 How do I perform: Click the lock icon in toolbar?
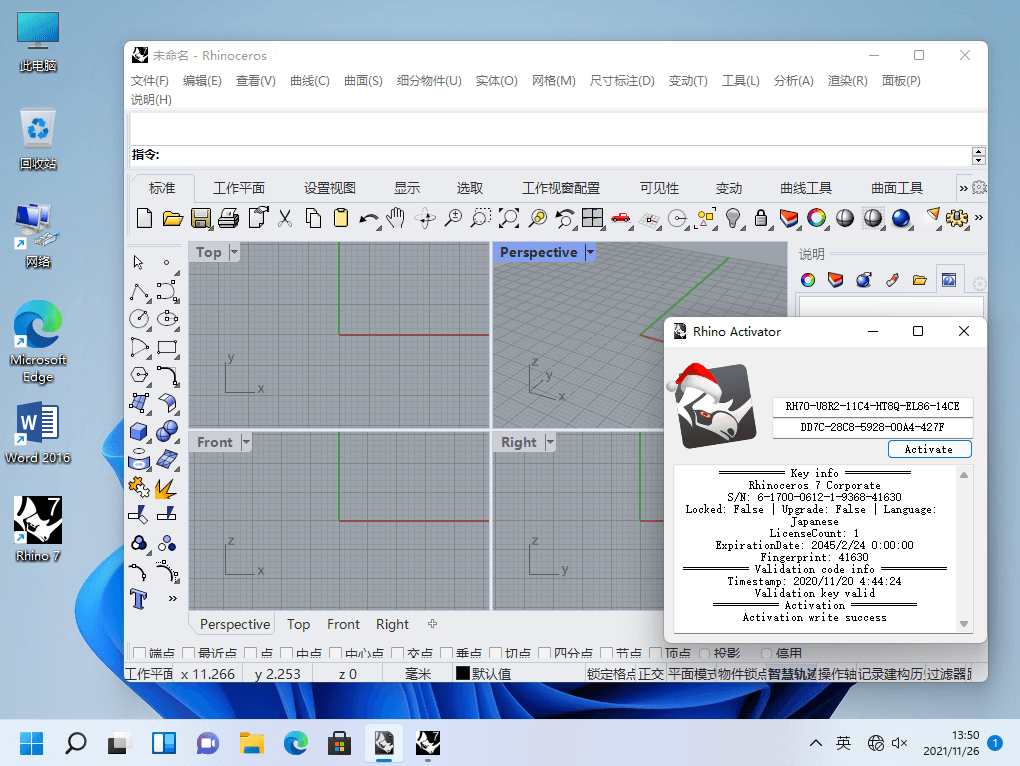pyautogui.click(x=761, y=218)
